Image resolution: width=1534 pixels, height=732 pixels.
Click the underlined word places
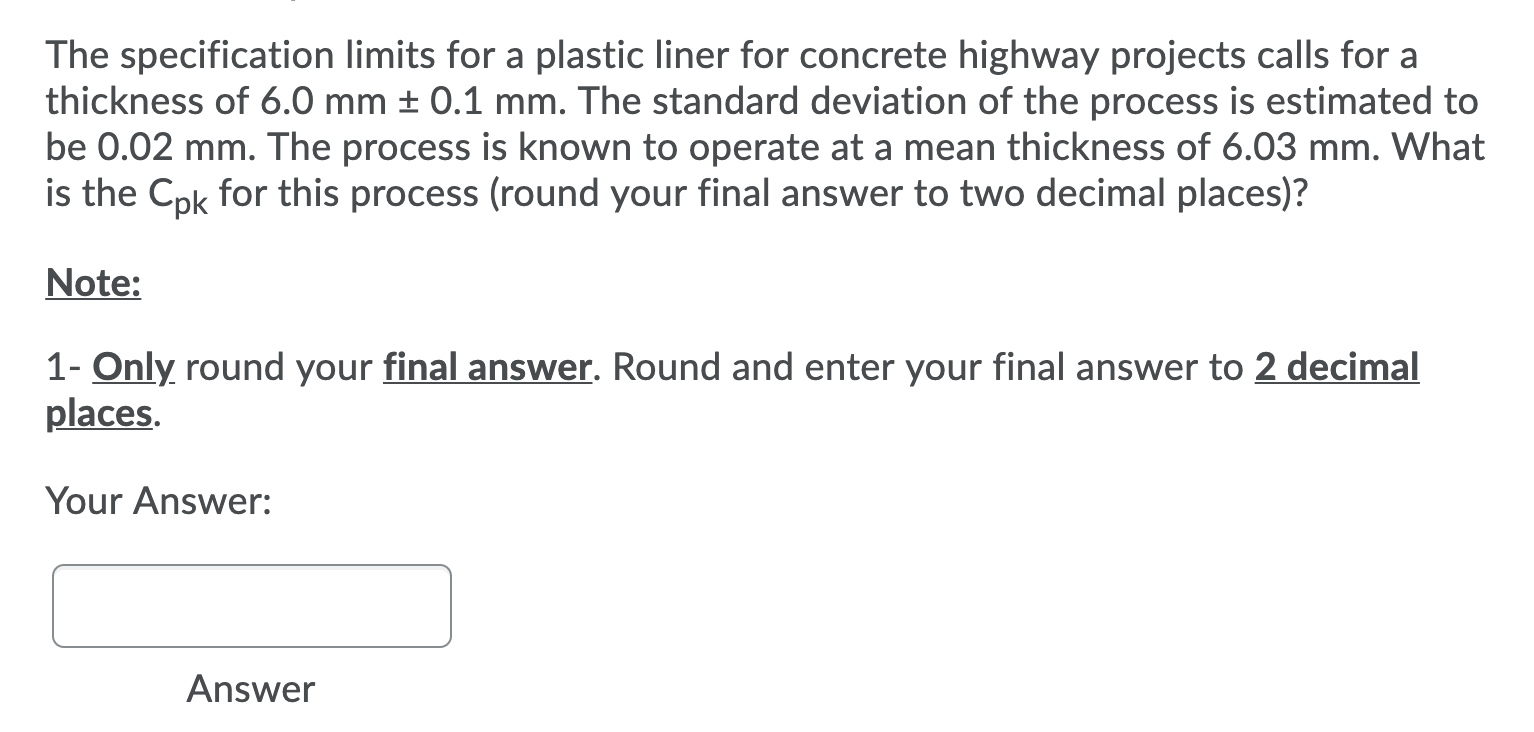coord(95,413)
